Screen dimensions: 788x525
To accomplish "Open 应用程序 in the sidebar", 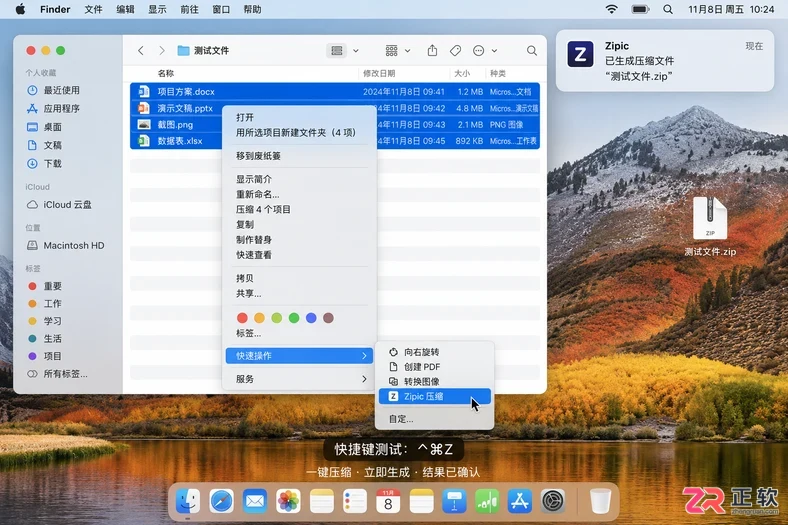I will click(53, 109).
